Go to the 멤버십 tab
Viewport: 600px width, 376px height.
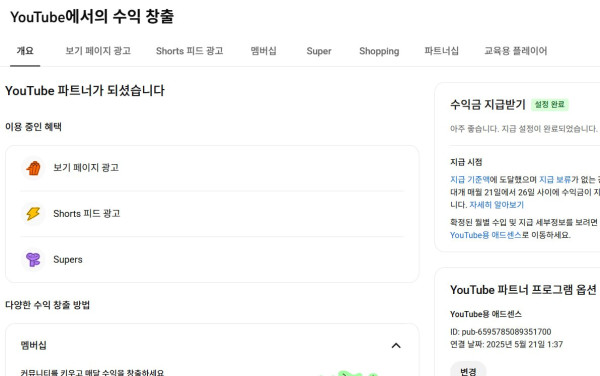(263, 51)
